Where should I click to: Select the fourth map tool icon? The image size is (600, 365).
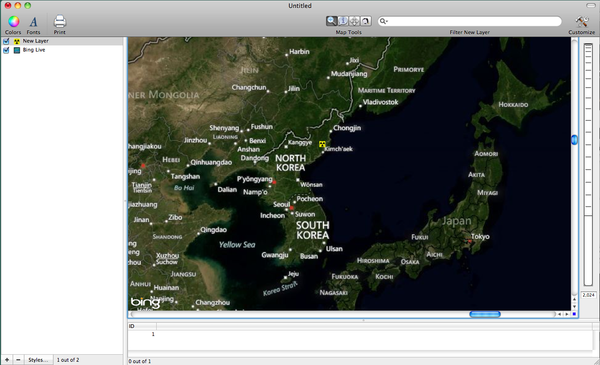[366, 21]
